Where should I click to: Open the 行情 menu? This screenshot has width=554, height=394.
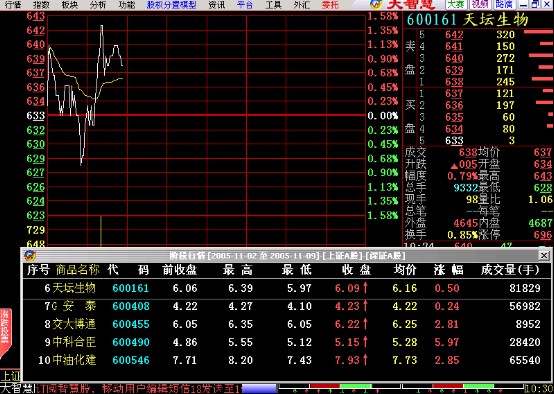coord(13,5)
